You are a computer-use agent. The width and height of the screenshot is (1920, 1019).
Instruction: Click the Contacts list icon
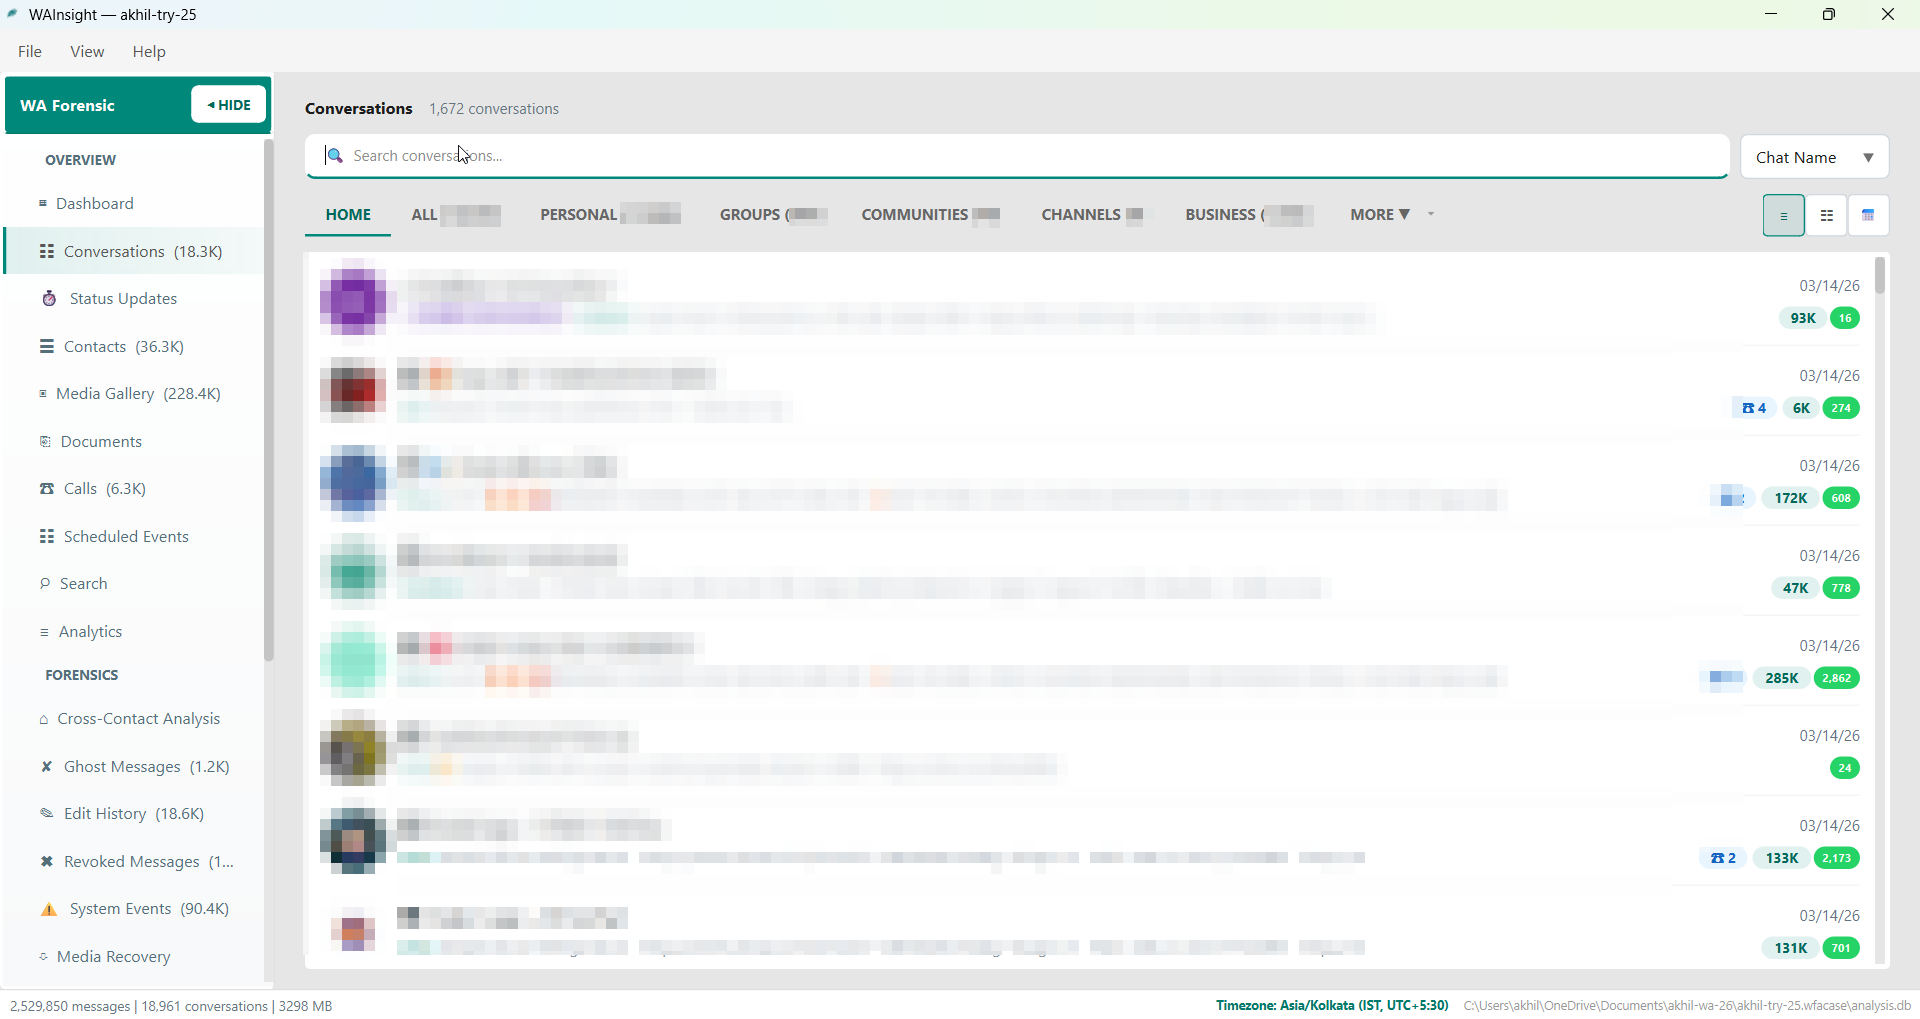(46, 346)
